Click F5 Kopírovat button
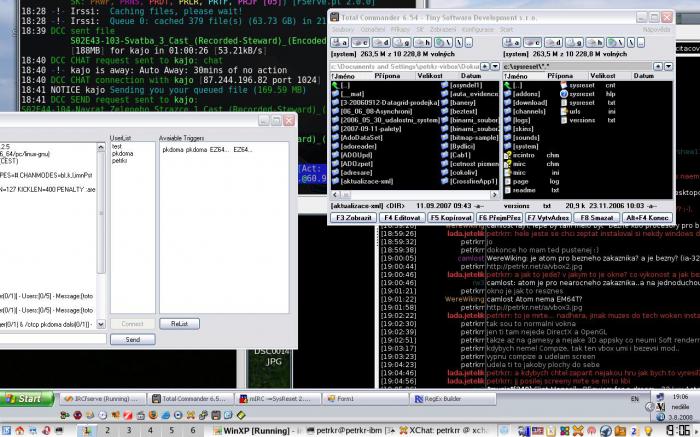This screenshot has width=700, height=437. [450, 217]
